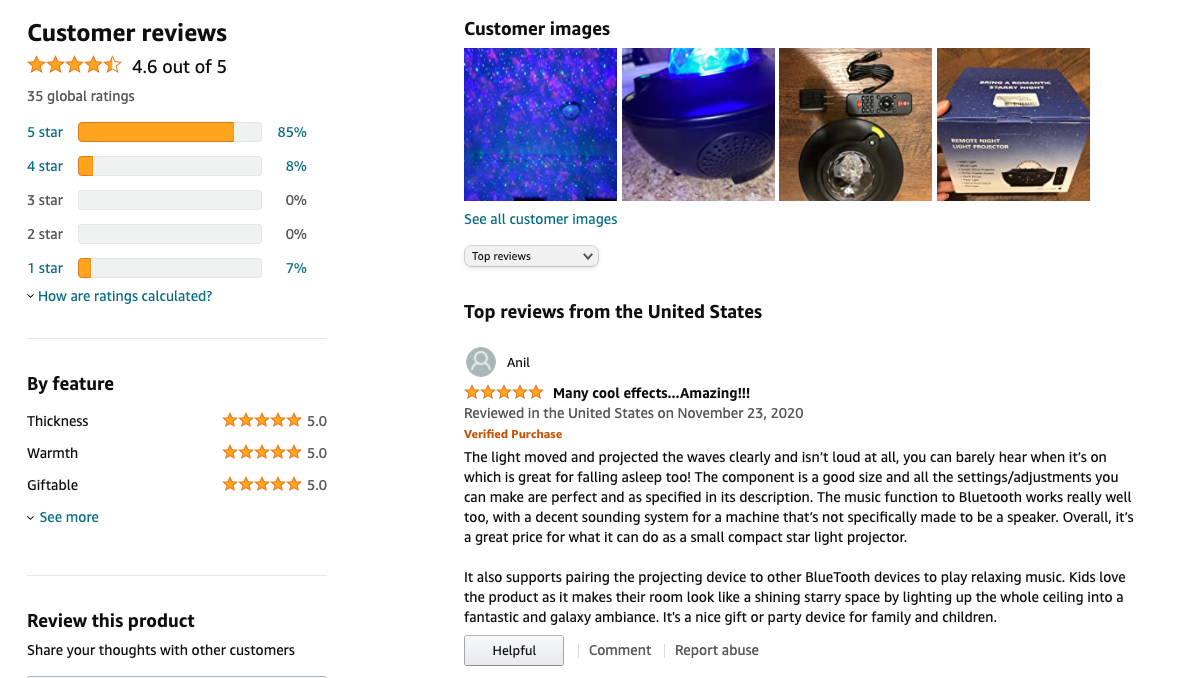Open the remote and adapter photo thumbnail
This screenshot has width=1184, height=678.
pos(855,124)
